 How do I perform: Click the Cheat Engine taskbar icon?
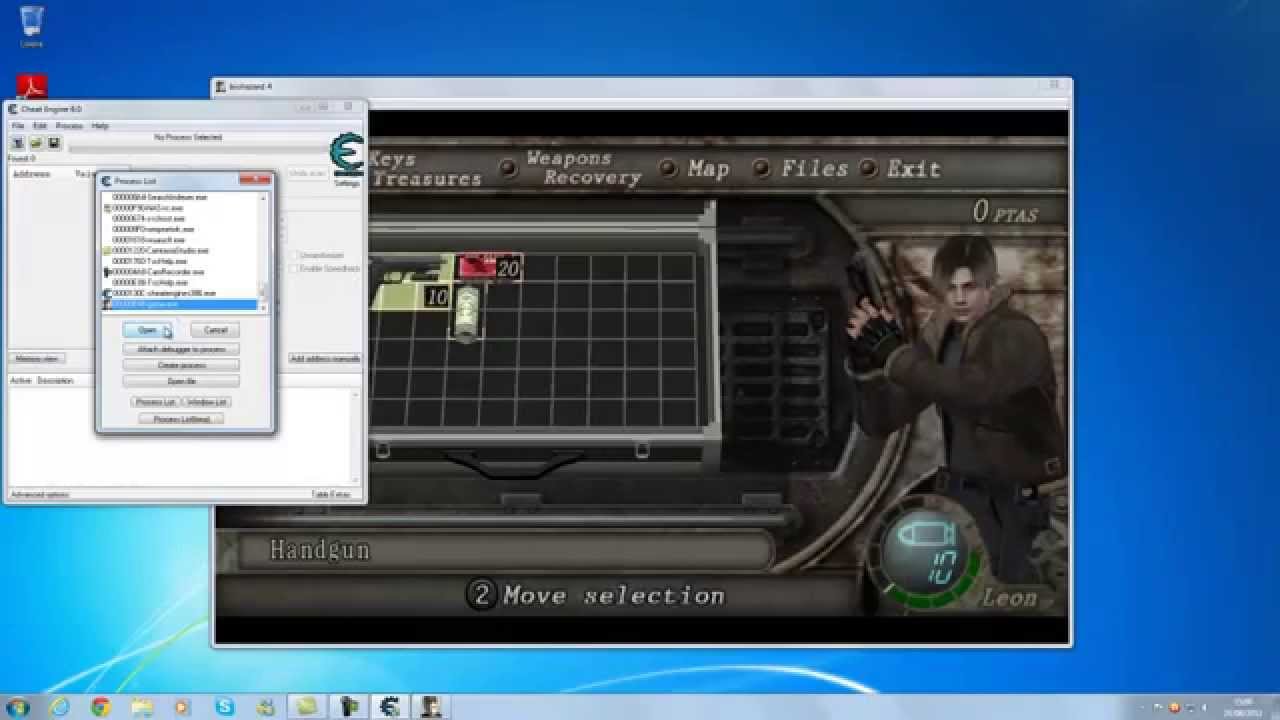click(388, 707)
